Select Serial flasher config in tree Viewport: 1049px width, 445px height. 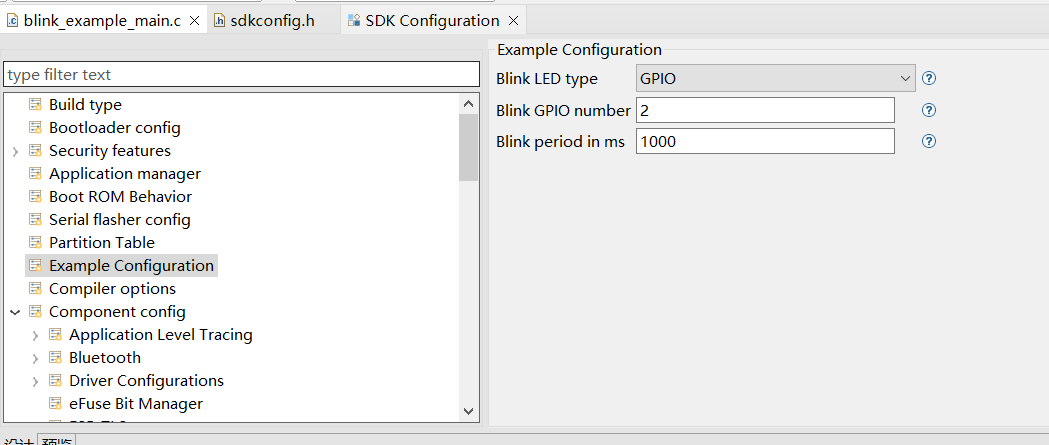point(119,220)
